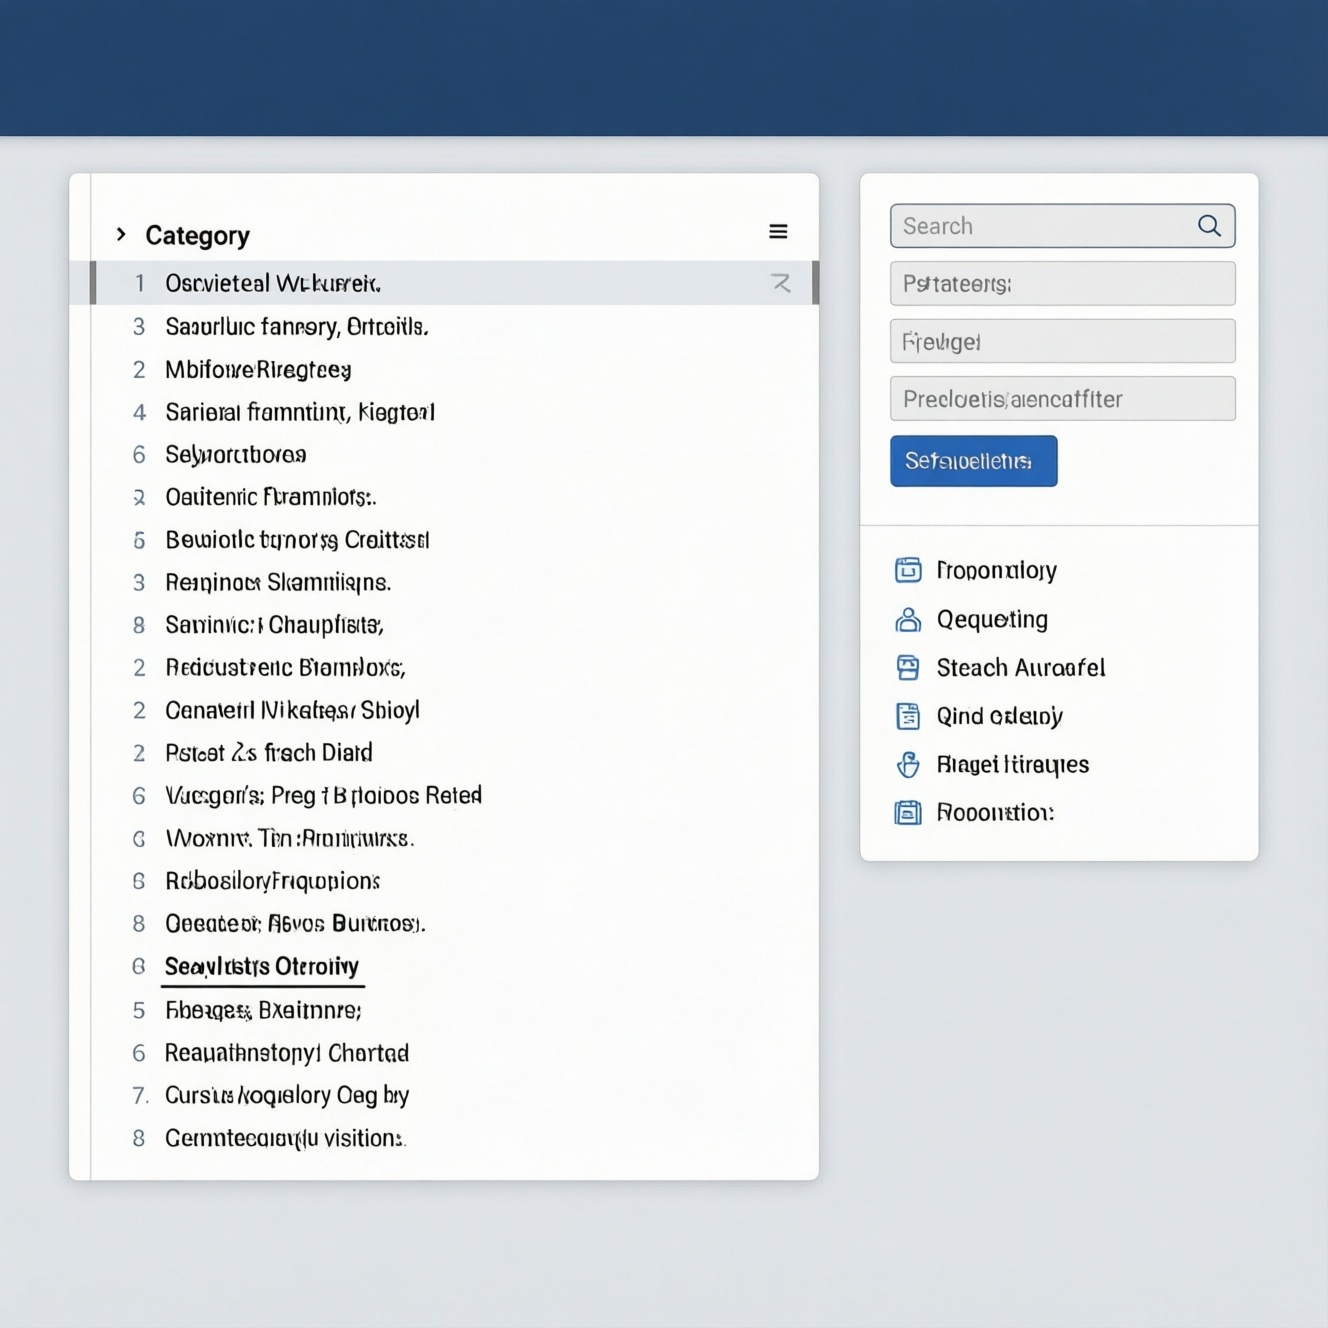1328x1328 pixels.
Task: Open the Qequeting sidebar link
Action: 992,620
